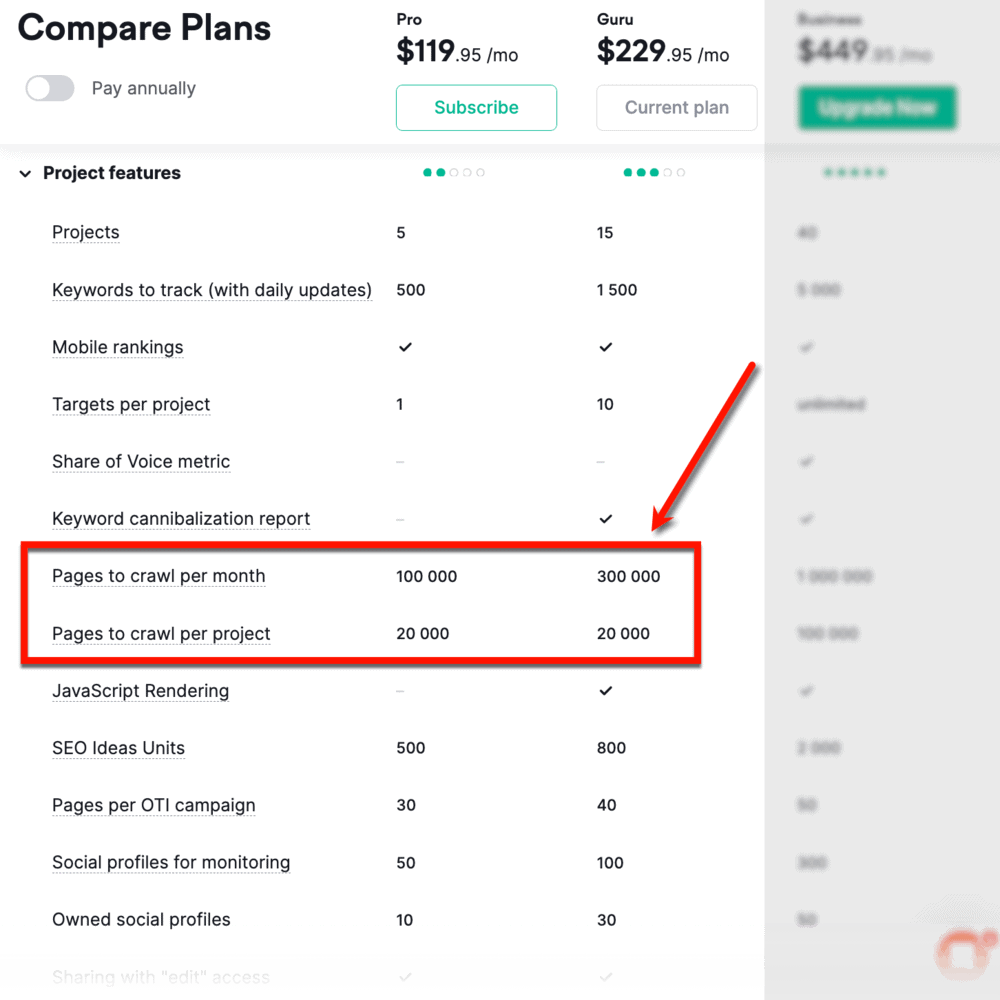1000x1000 pixels.
Task: Click the Social profiles for monitoring link
Action: point(171,862)
